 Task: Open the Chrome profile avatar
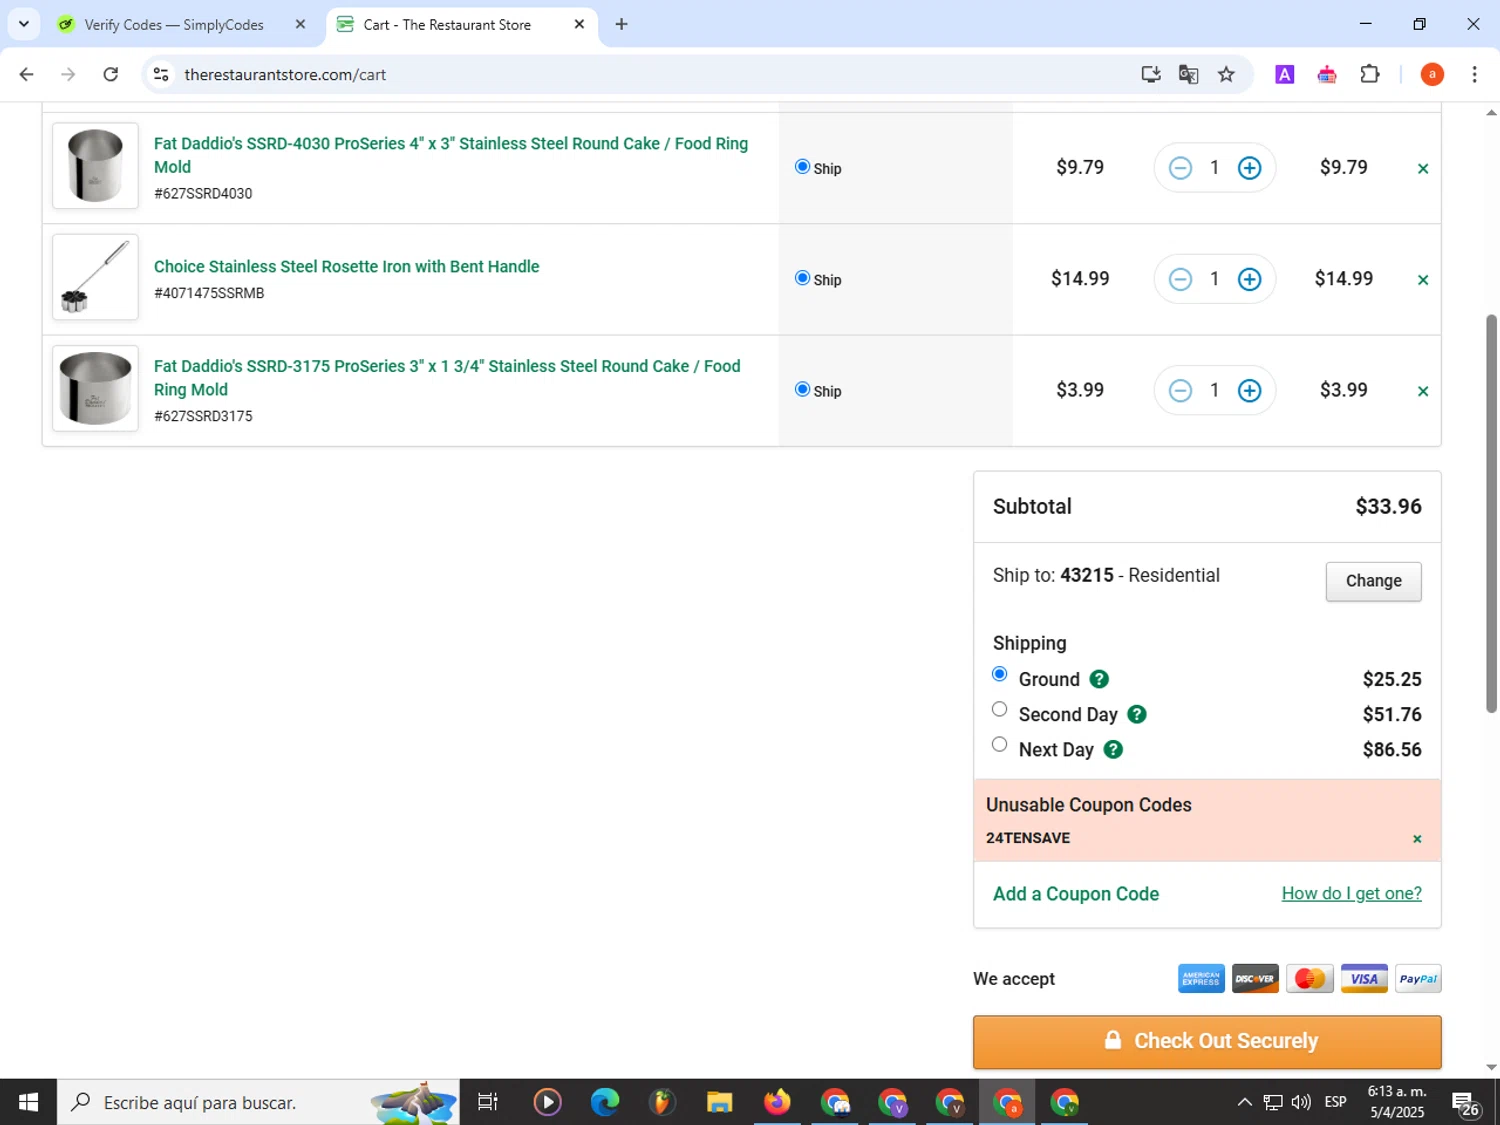[x=1432, y=74]
